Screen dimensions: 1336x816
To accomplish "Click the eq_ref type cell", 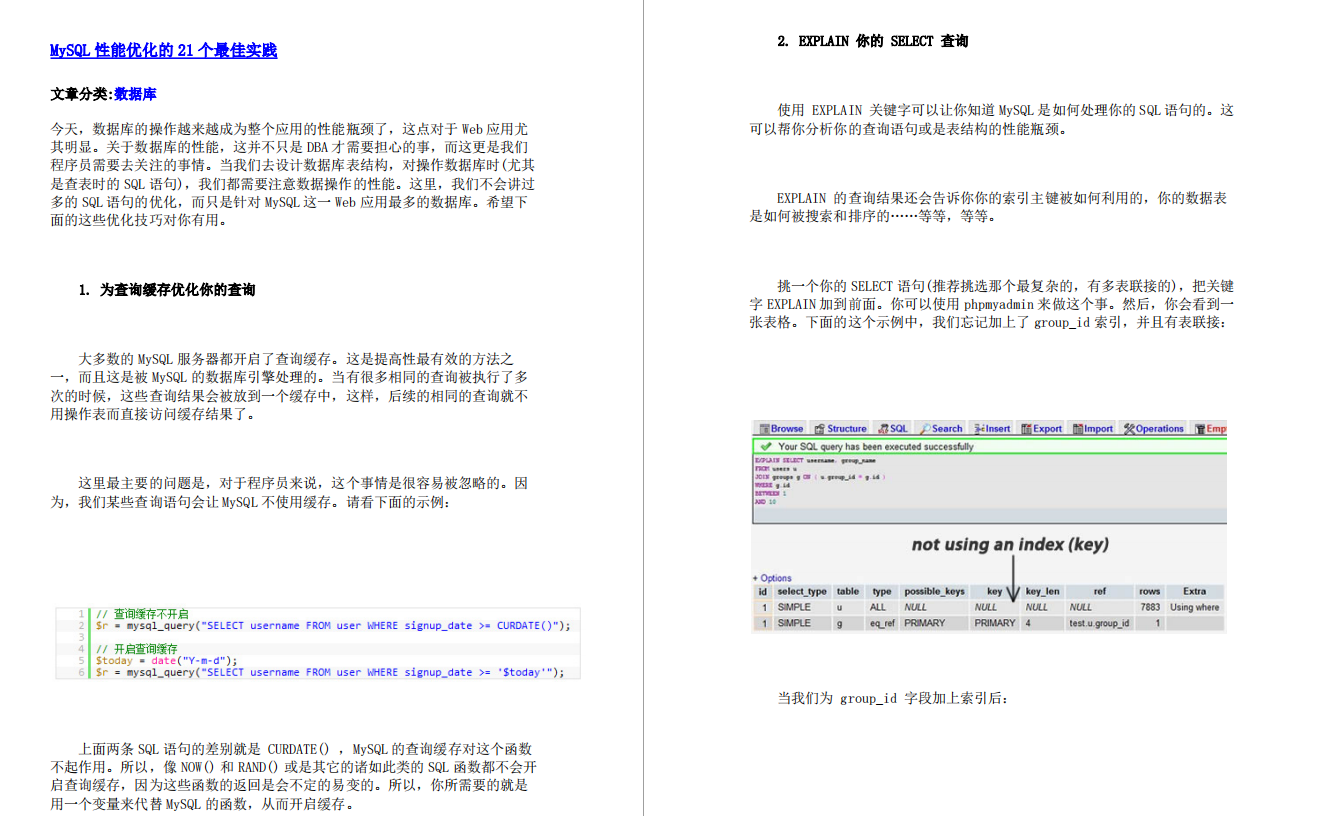I will click(x=882, y=623).
